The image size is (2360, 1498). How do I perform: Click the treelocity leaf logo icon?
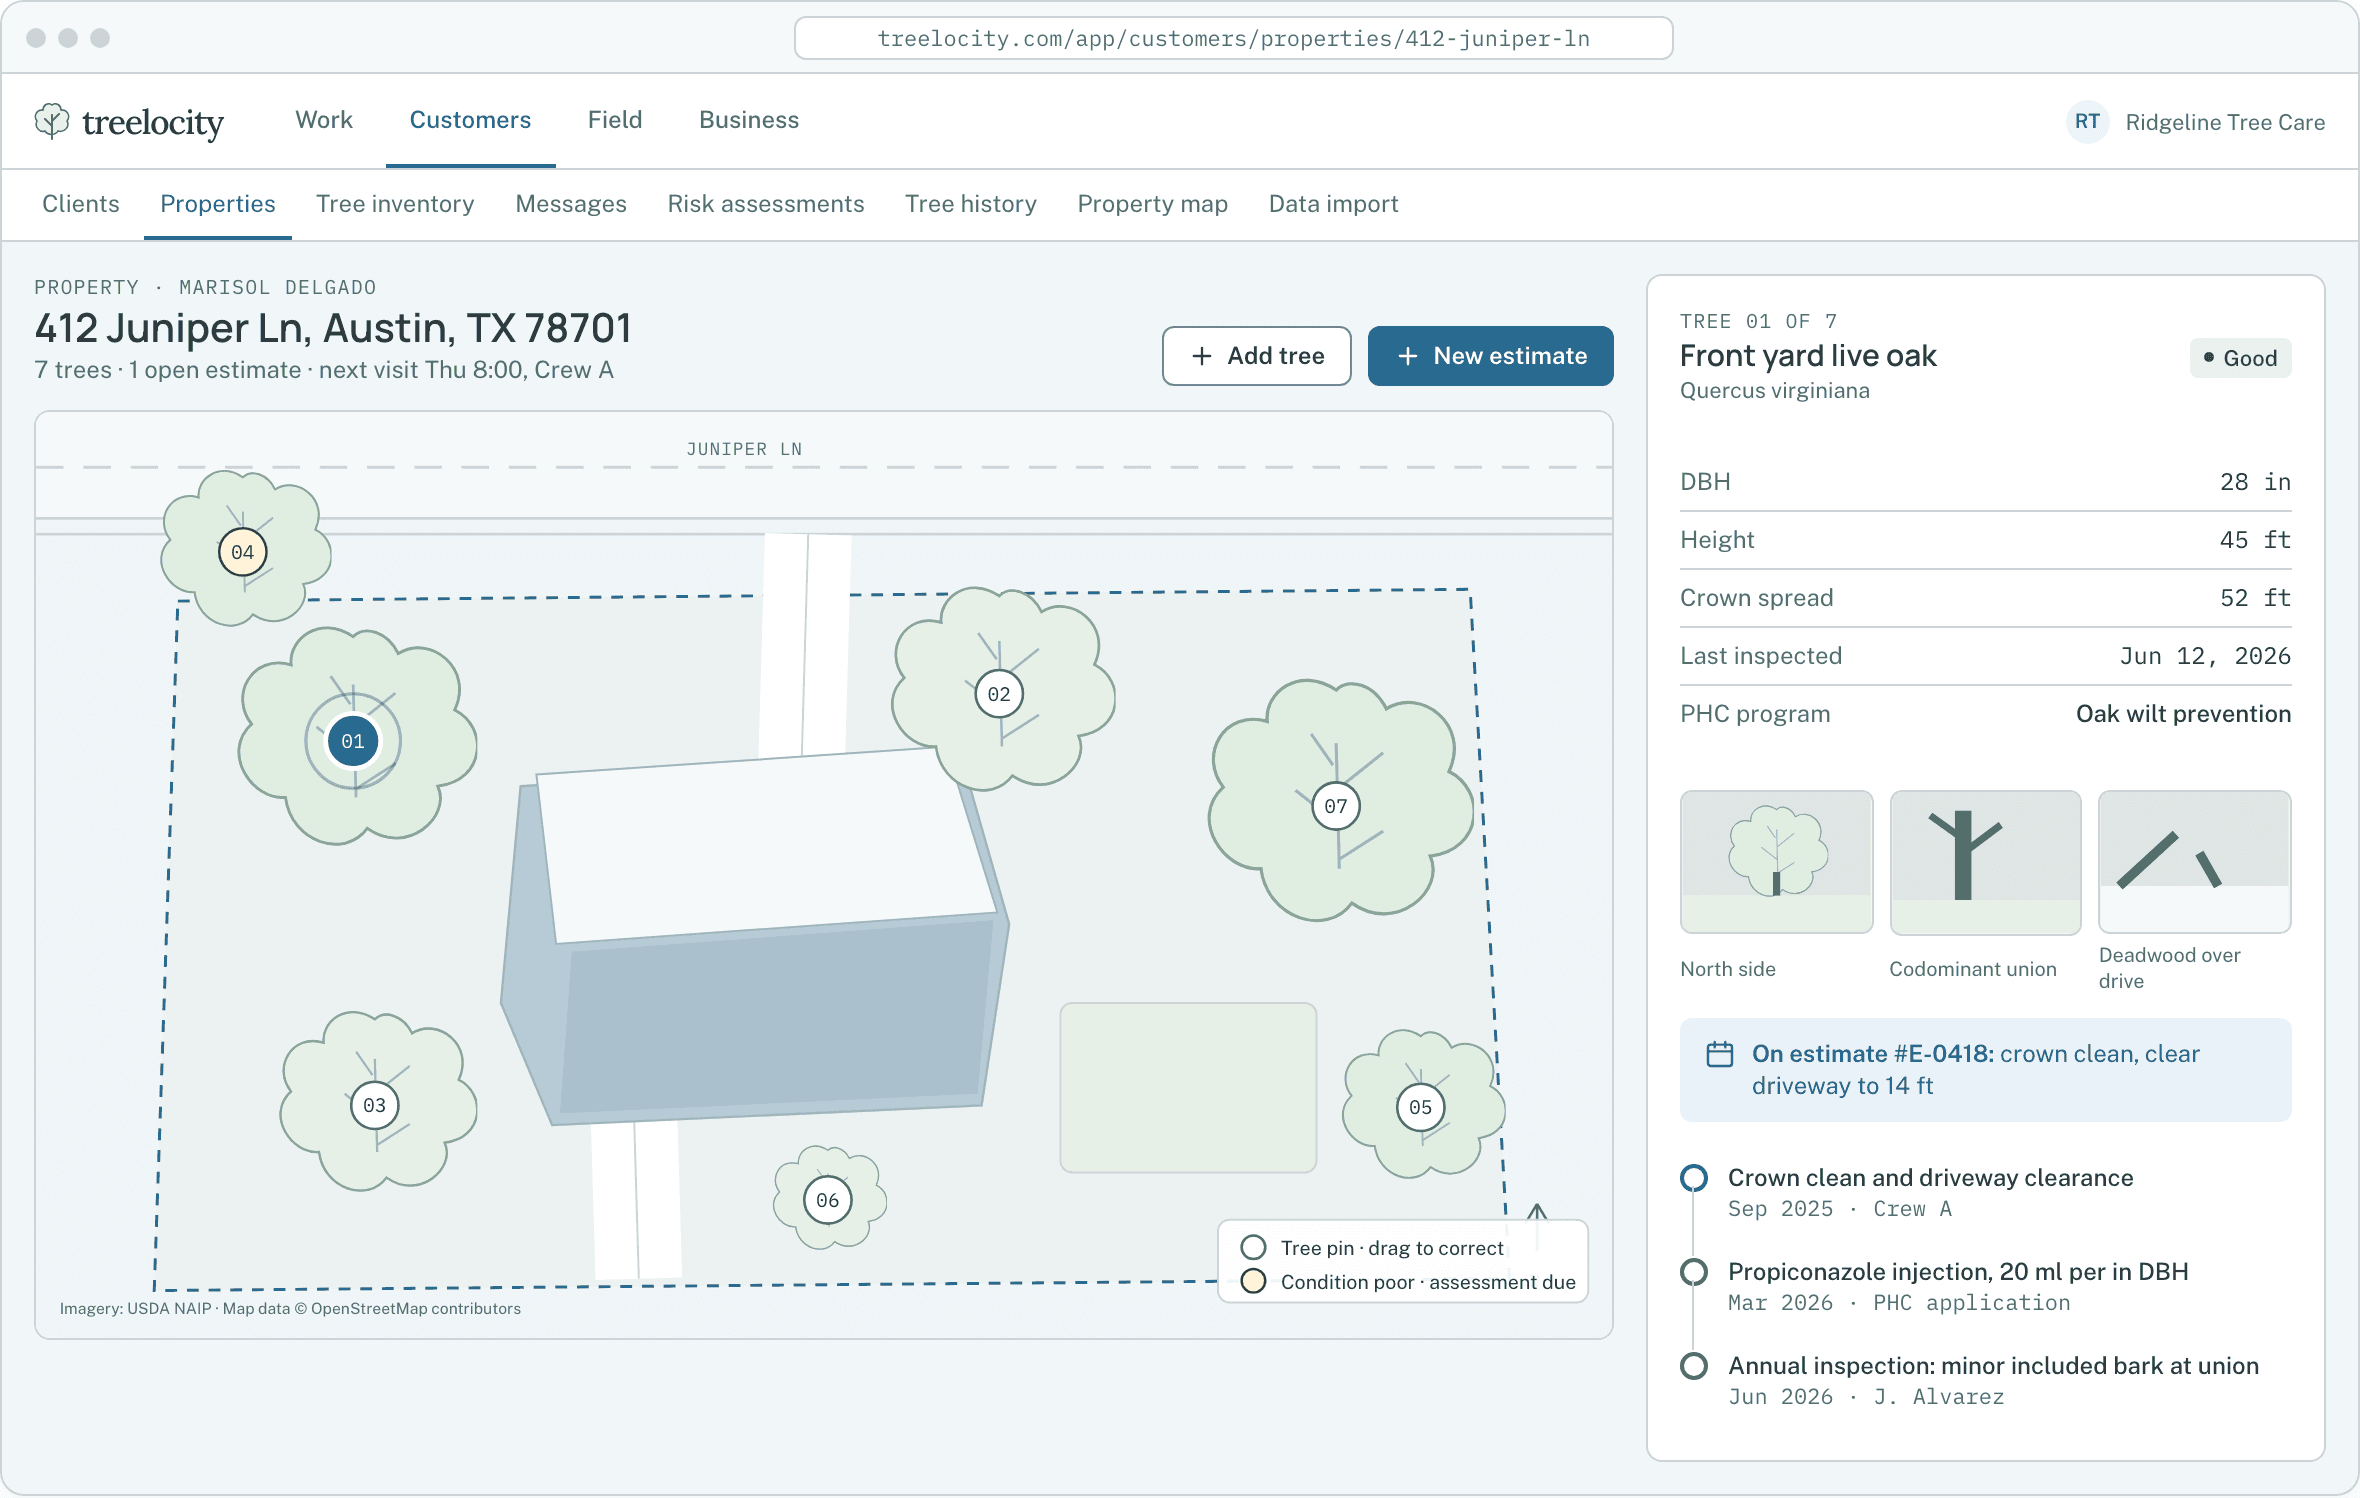click(x=52, y=121)
